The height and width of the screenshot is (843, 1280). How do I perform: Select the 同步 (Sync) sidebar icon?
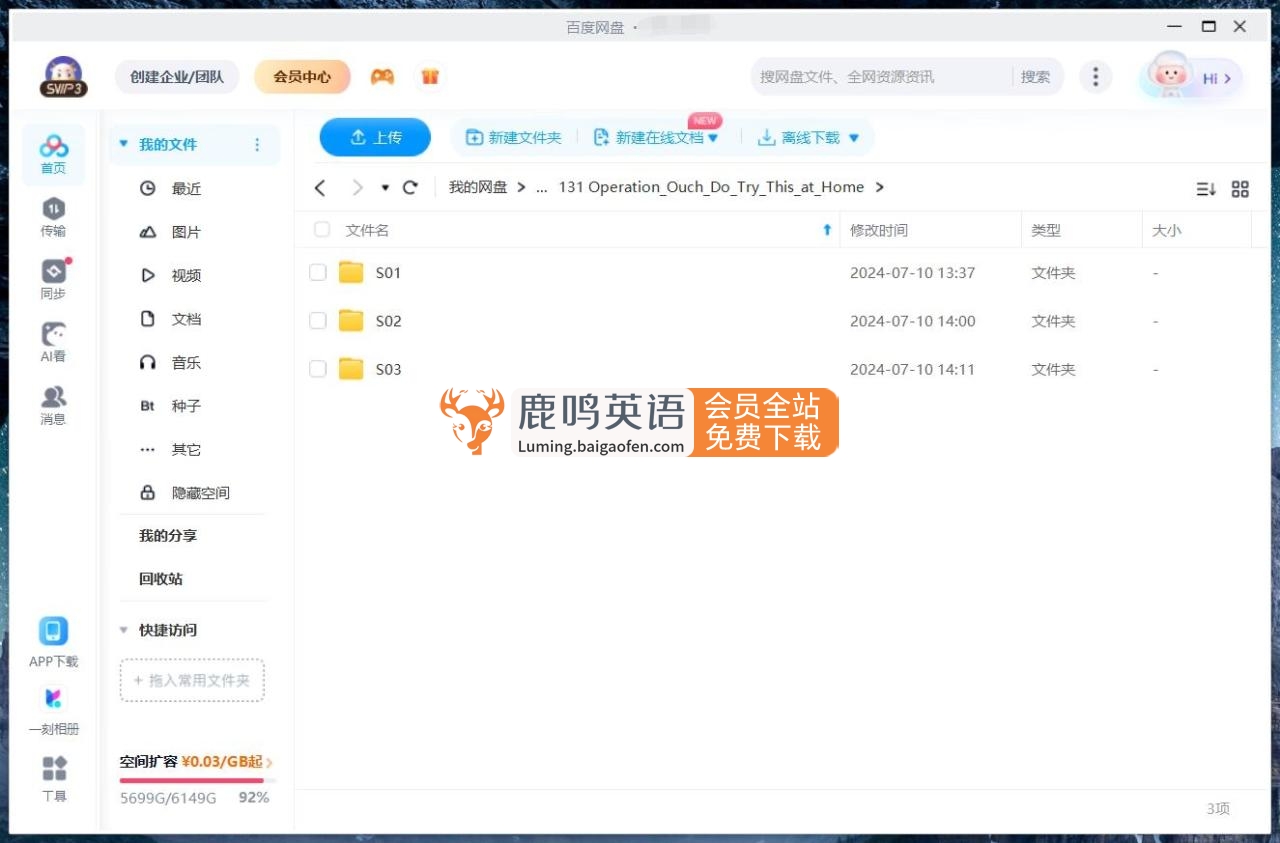(x=53, y=278)
